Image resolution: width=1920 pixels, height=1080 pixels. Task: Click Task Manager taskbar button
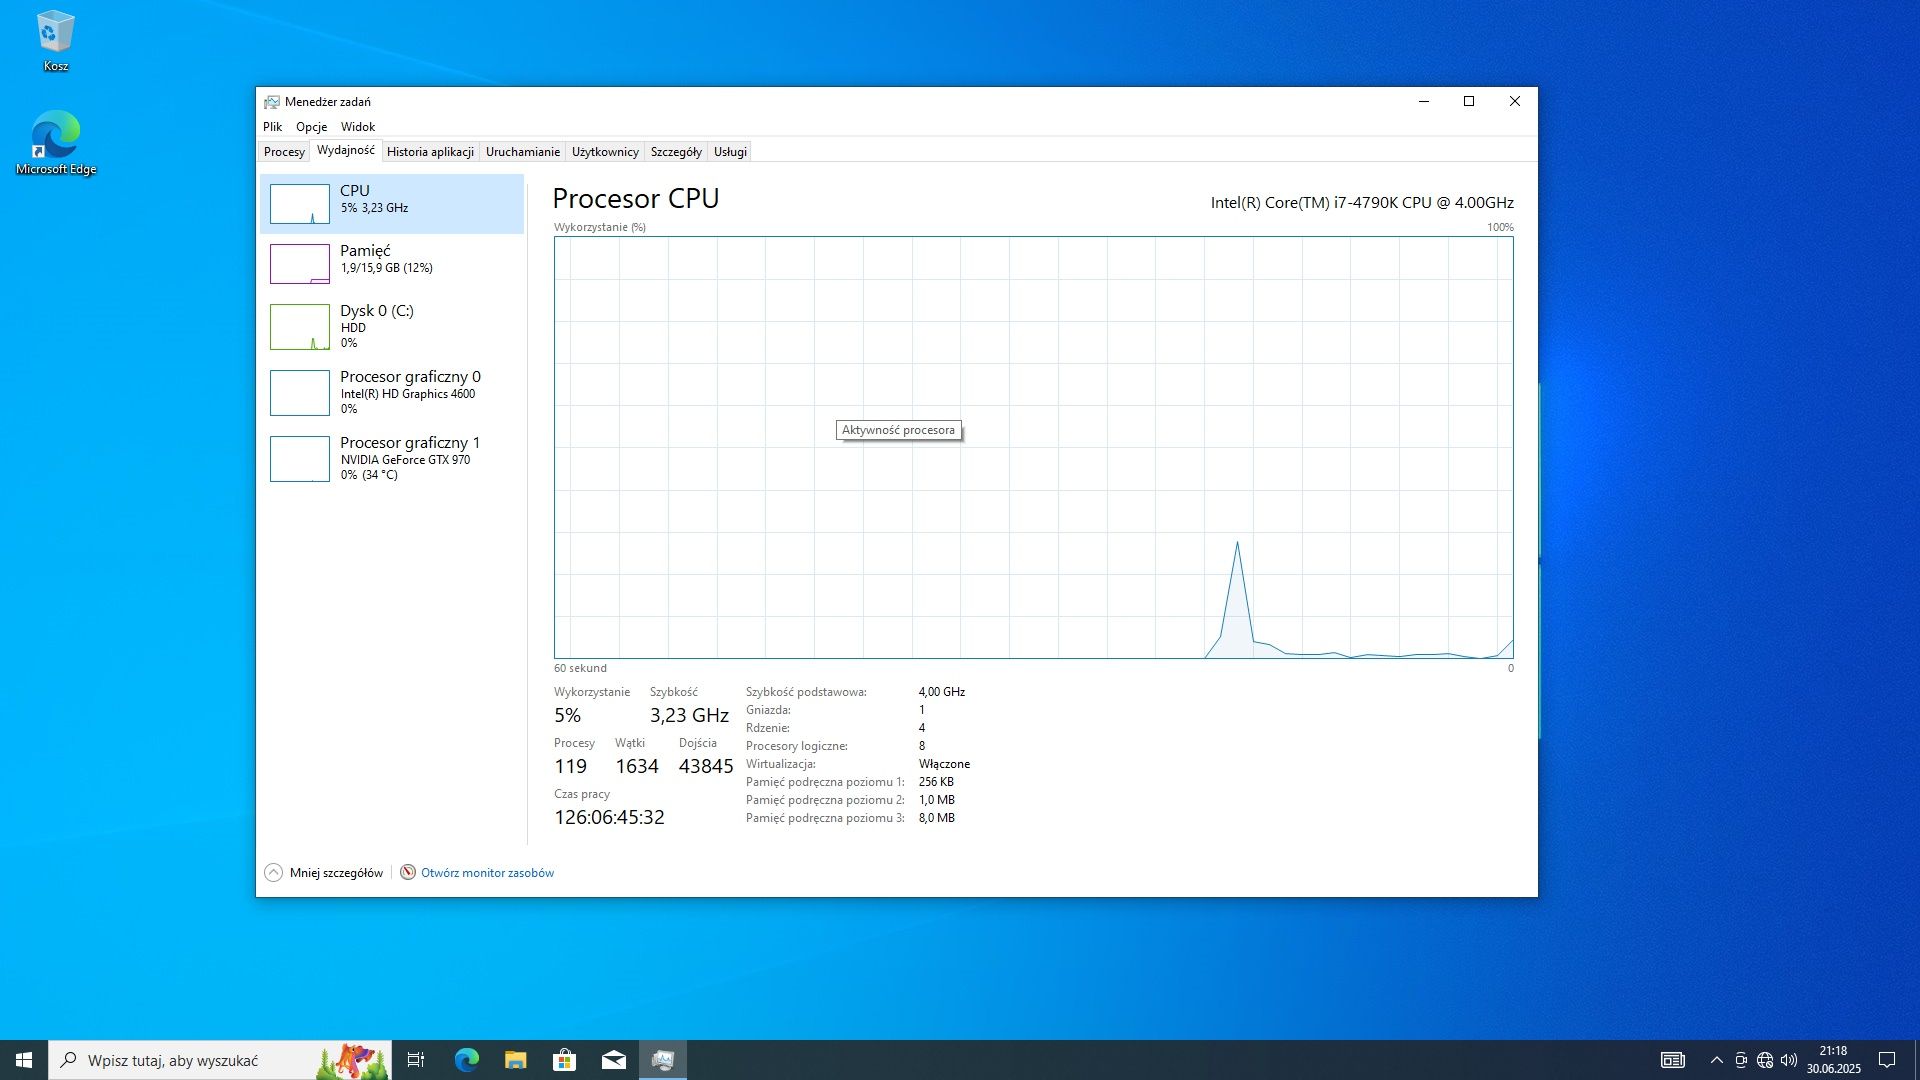pos(662,1060)
